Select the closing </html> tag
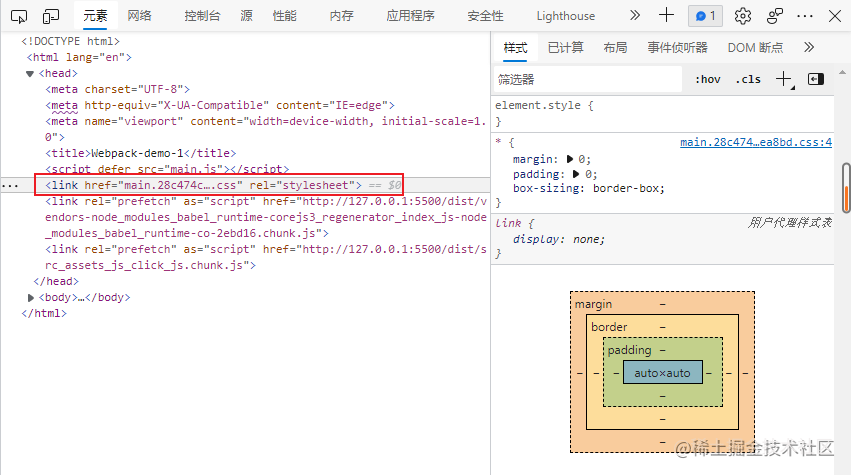 pyautogui.click(x=44, y=313)
